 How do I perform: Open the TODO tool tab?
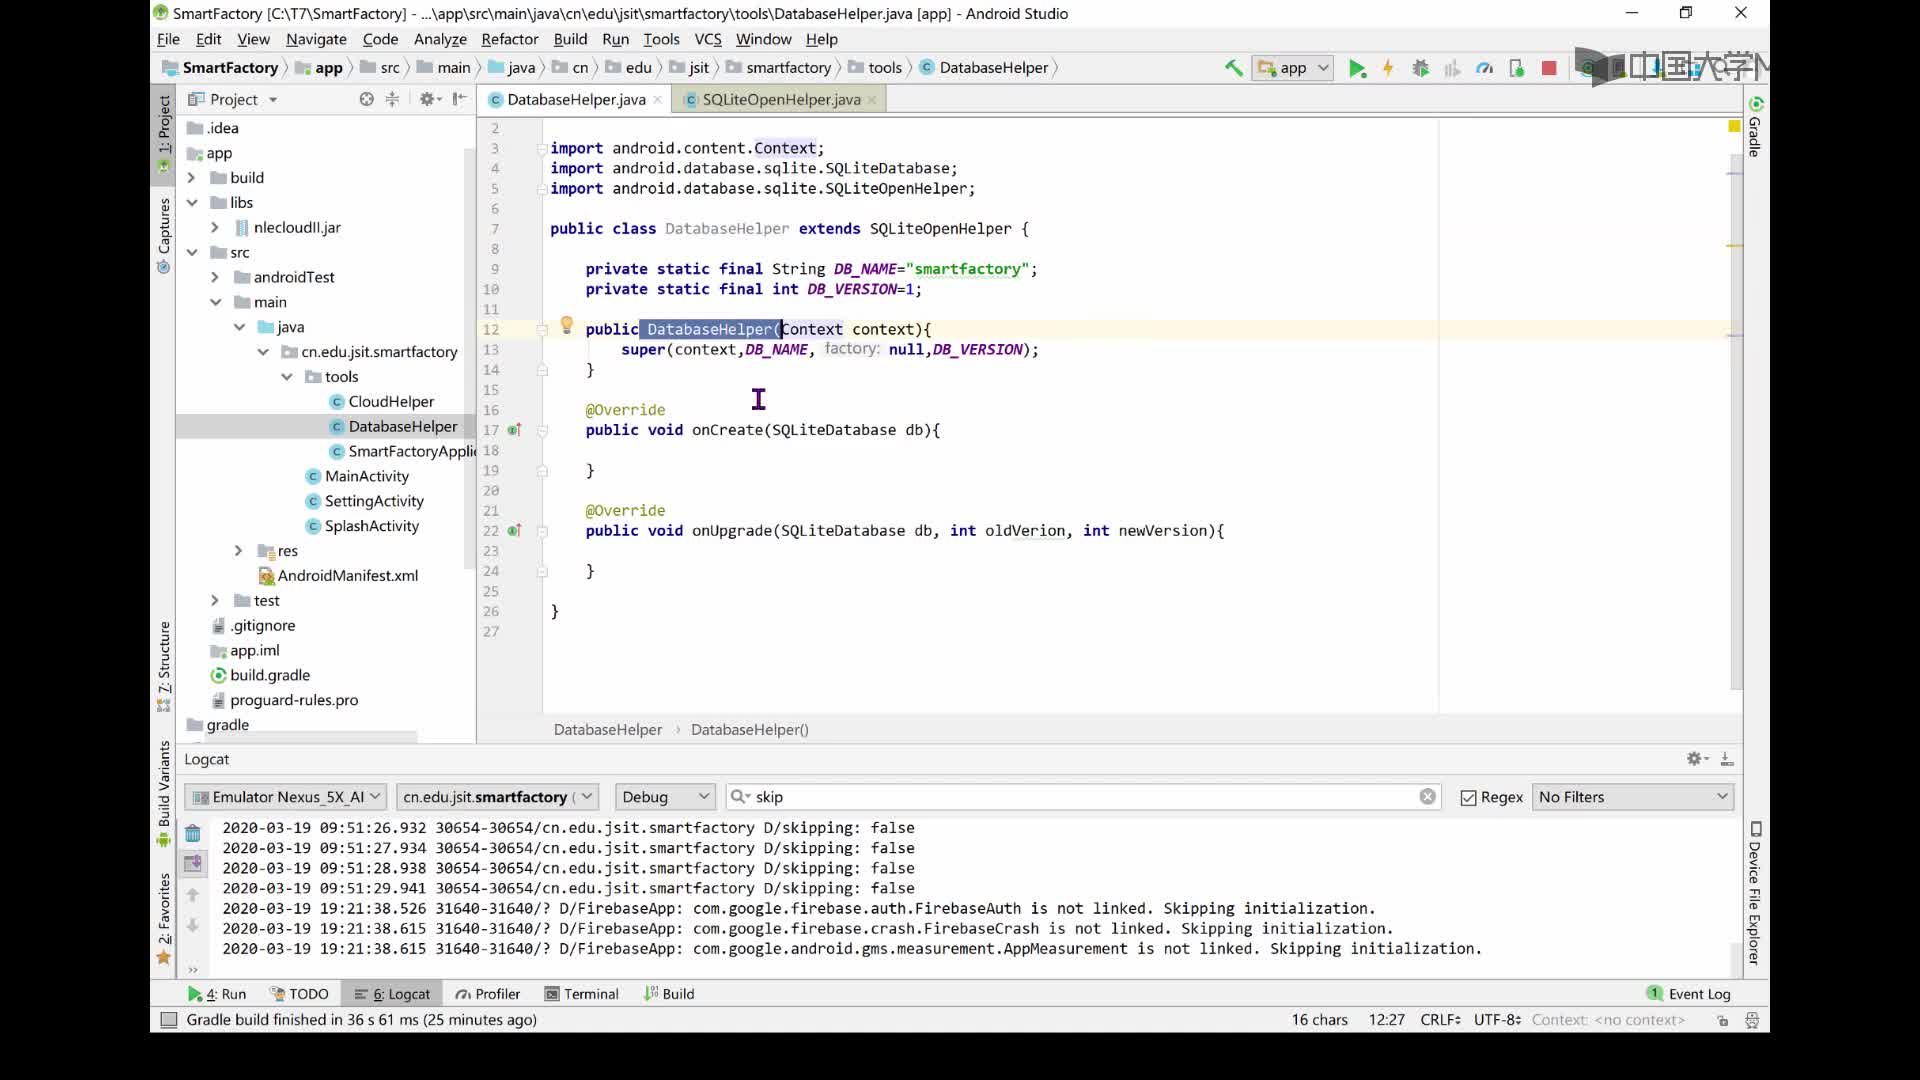point(299,994)
